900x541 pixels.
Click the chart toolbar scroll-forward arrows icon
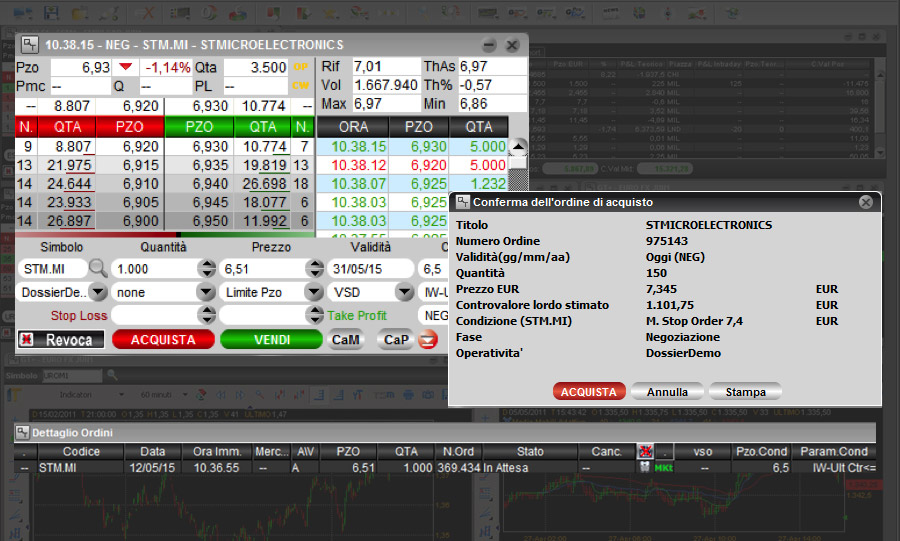pos(240,395)
